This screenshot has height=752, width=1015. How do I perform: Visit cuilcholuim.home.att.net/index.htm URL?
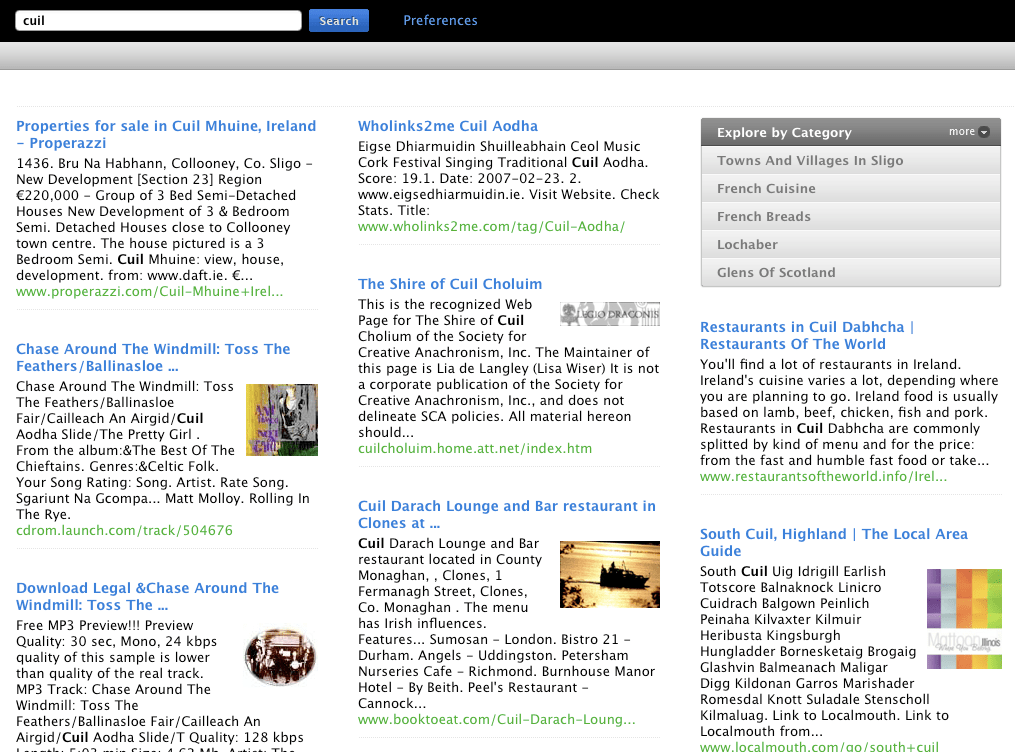click(475, 448)
